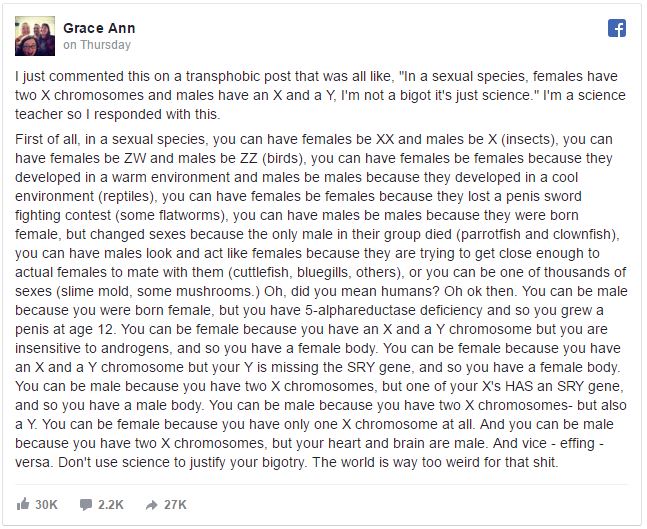Click the text "SRY gene" after "HAS an"

pyautogui.click(x=588, y=386)
